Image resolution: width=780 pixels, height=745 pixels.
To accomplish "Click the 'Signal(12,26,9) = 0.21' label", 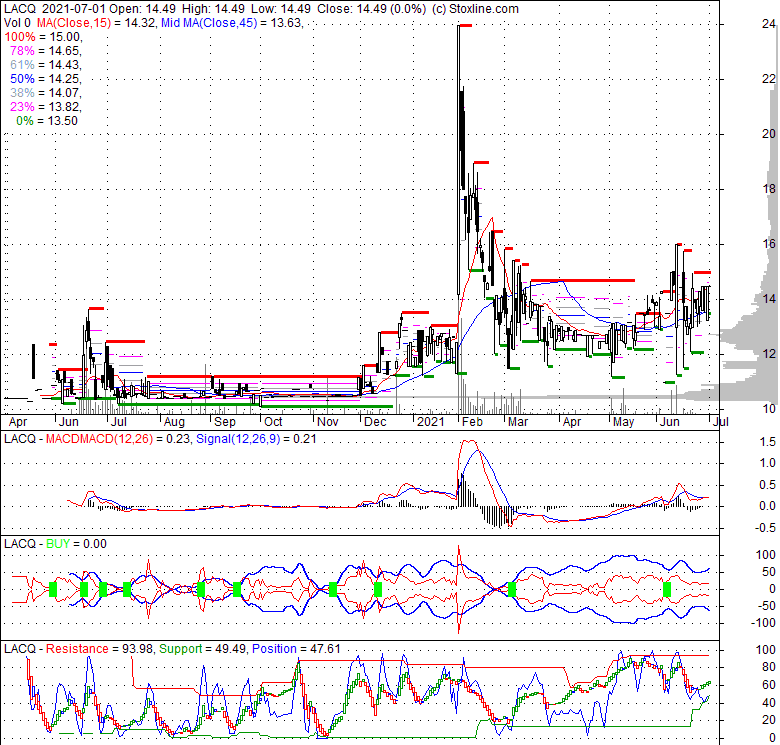I will (x=256, y=439).
